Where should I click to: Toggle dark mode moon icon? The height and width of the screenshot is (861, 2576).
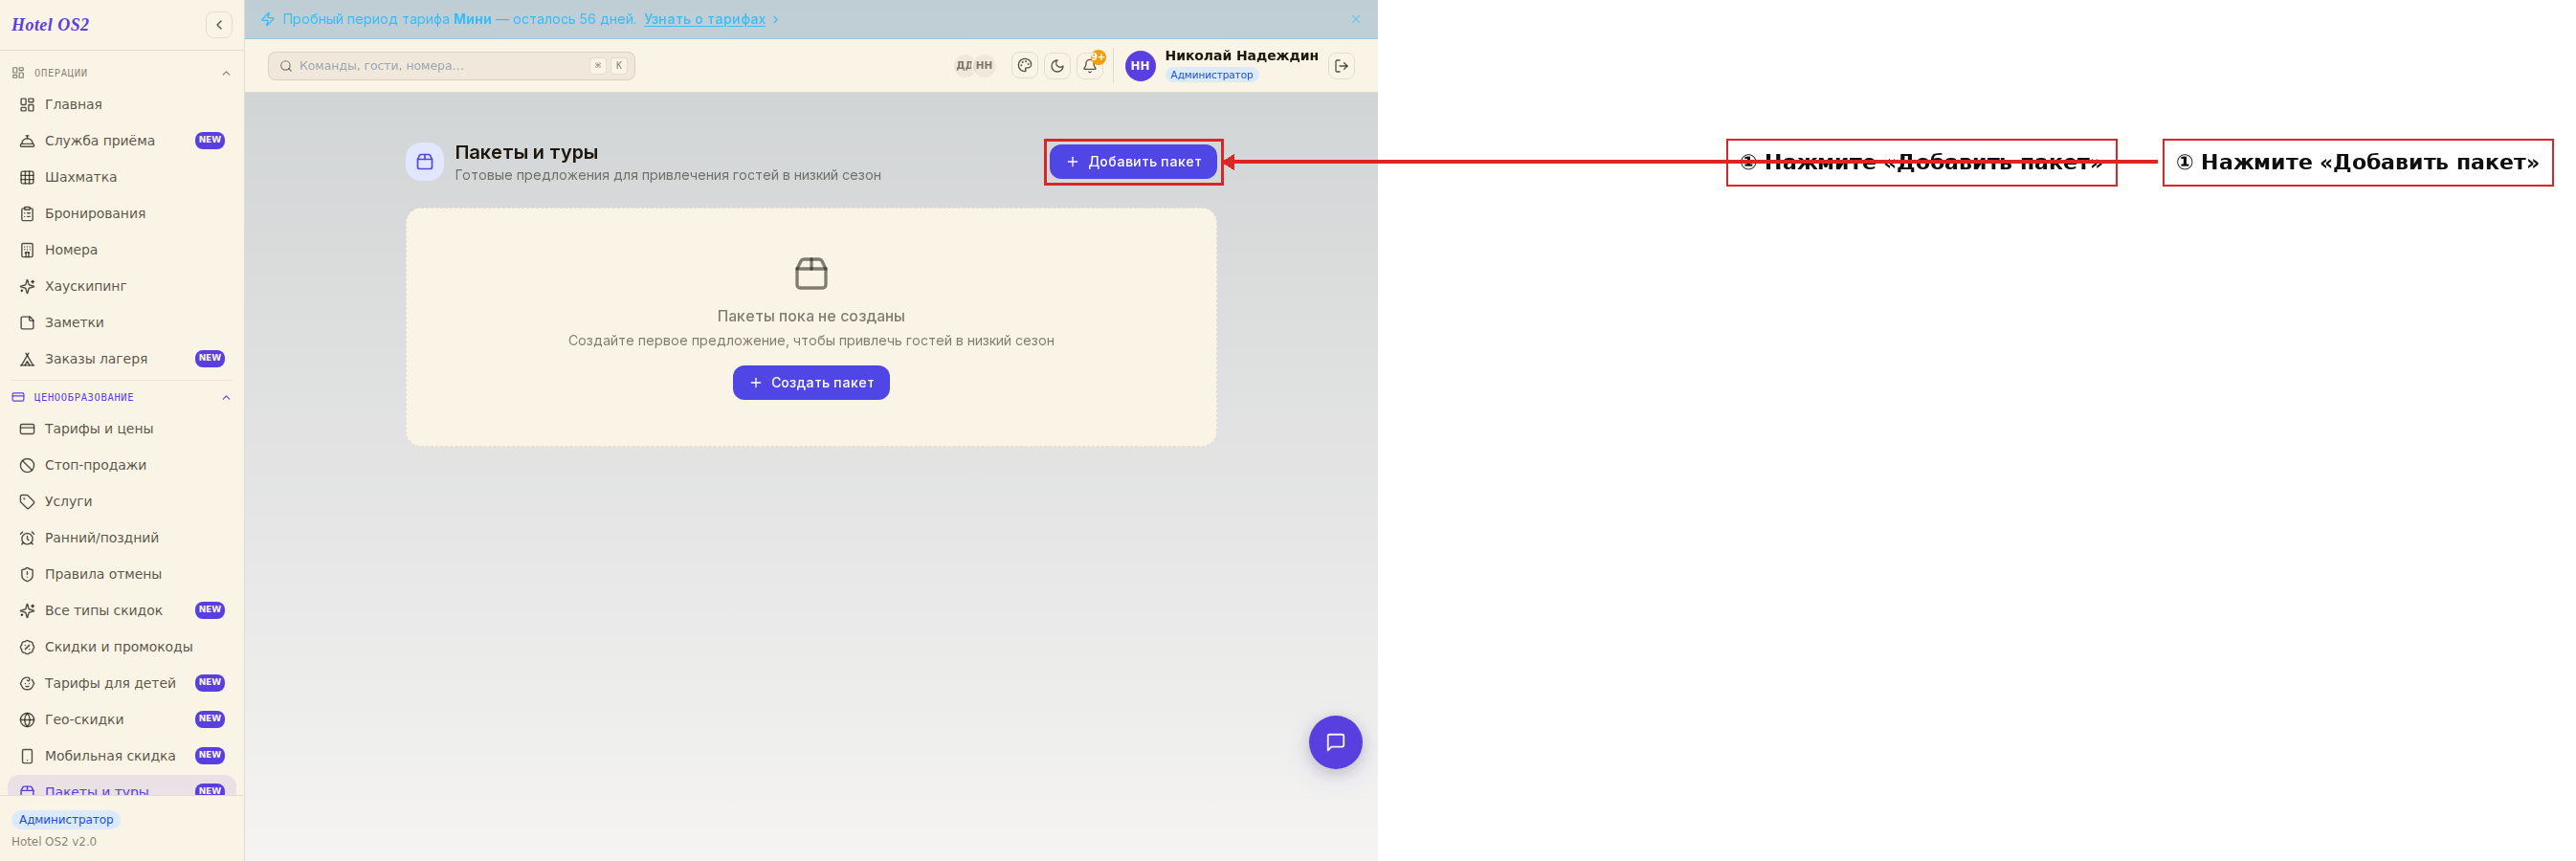[1057, 66]
